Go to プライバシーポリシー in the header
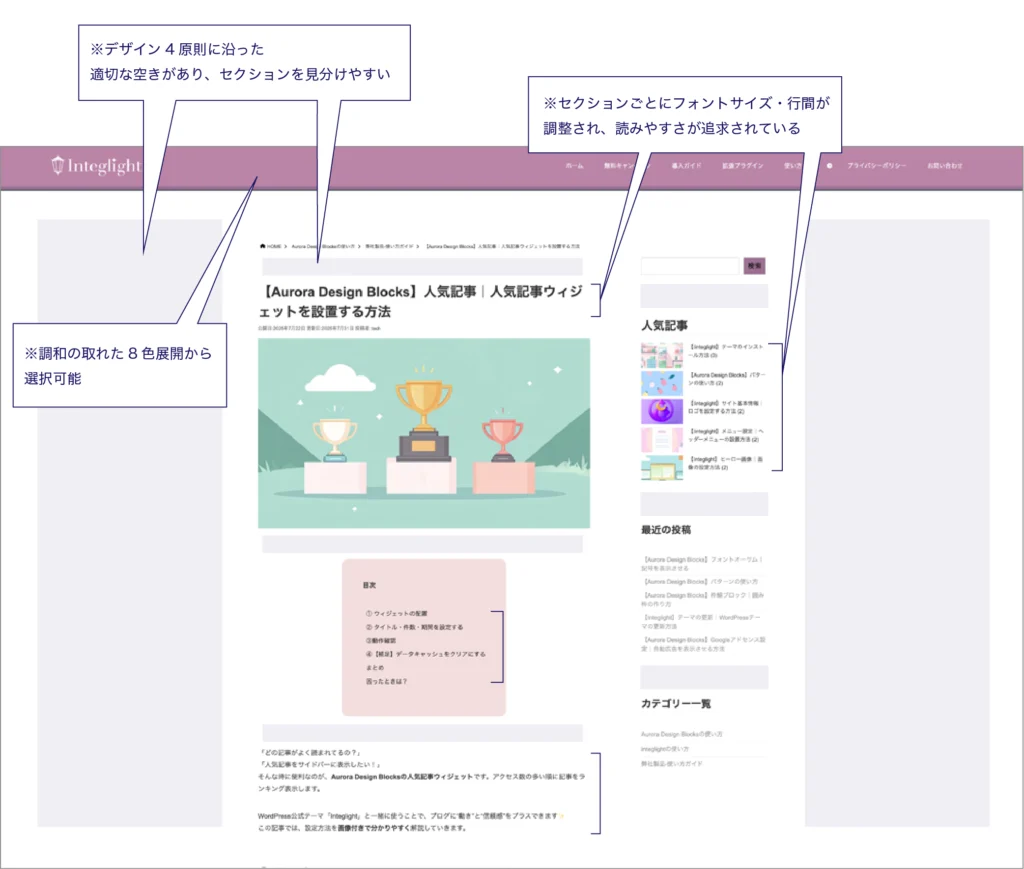 pyautogui.click(x=876, y=166)
